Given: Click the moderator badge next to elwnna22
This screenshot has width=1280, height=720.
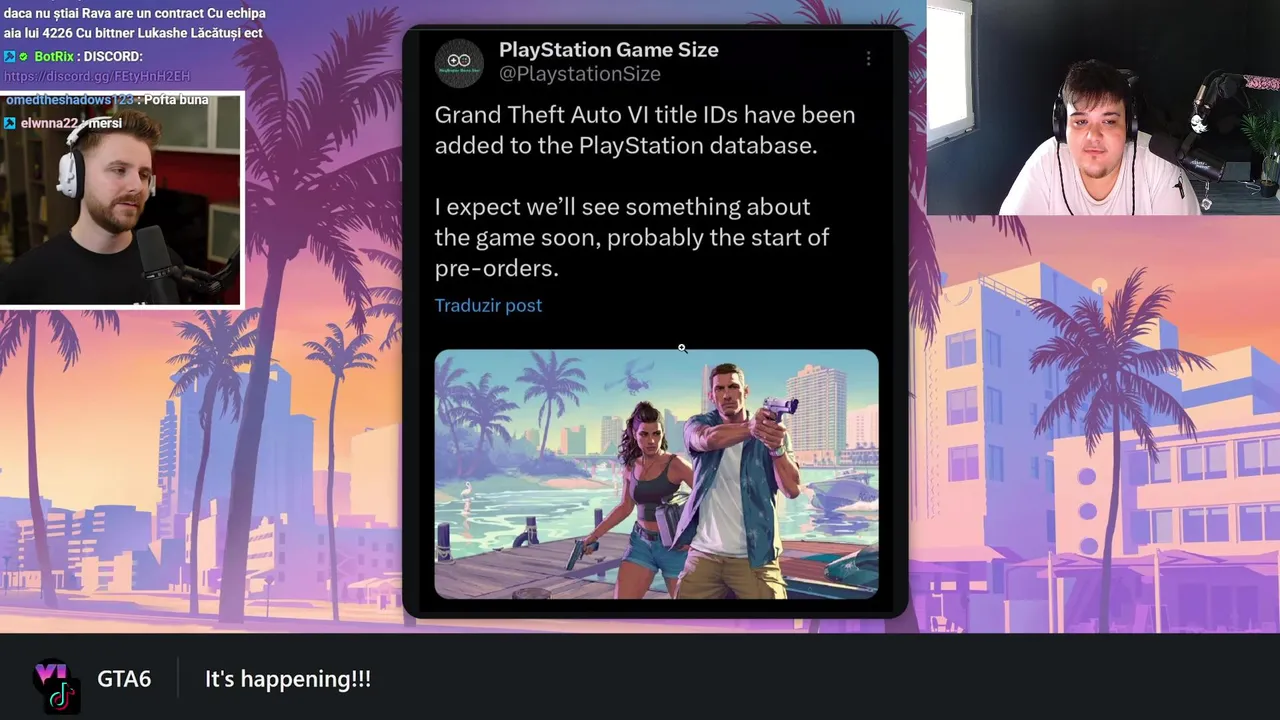Looking at the screenshot, I should pos(10,123).
